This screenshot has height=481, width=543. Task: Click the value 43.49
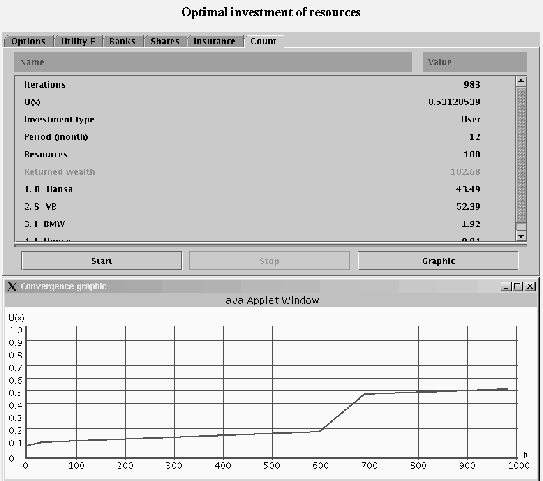[468, 189]
